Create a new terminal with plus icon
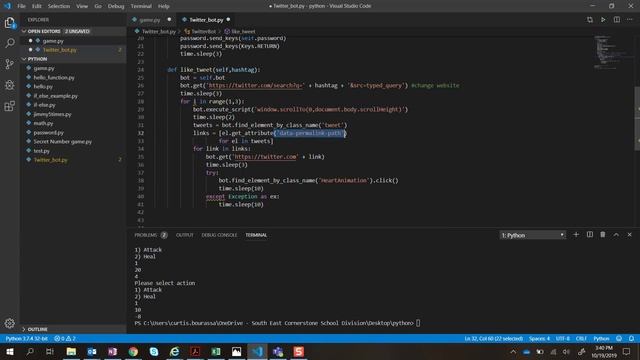Screen dimensions: 640x360 tap(576, 235)
